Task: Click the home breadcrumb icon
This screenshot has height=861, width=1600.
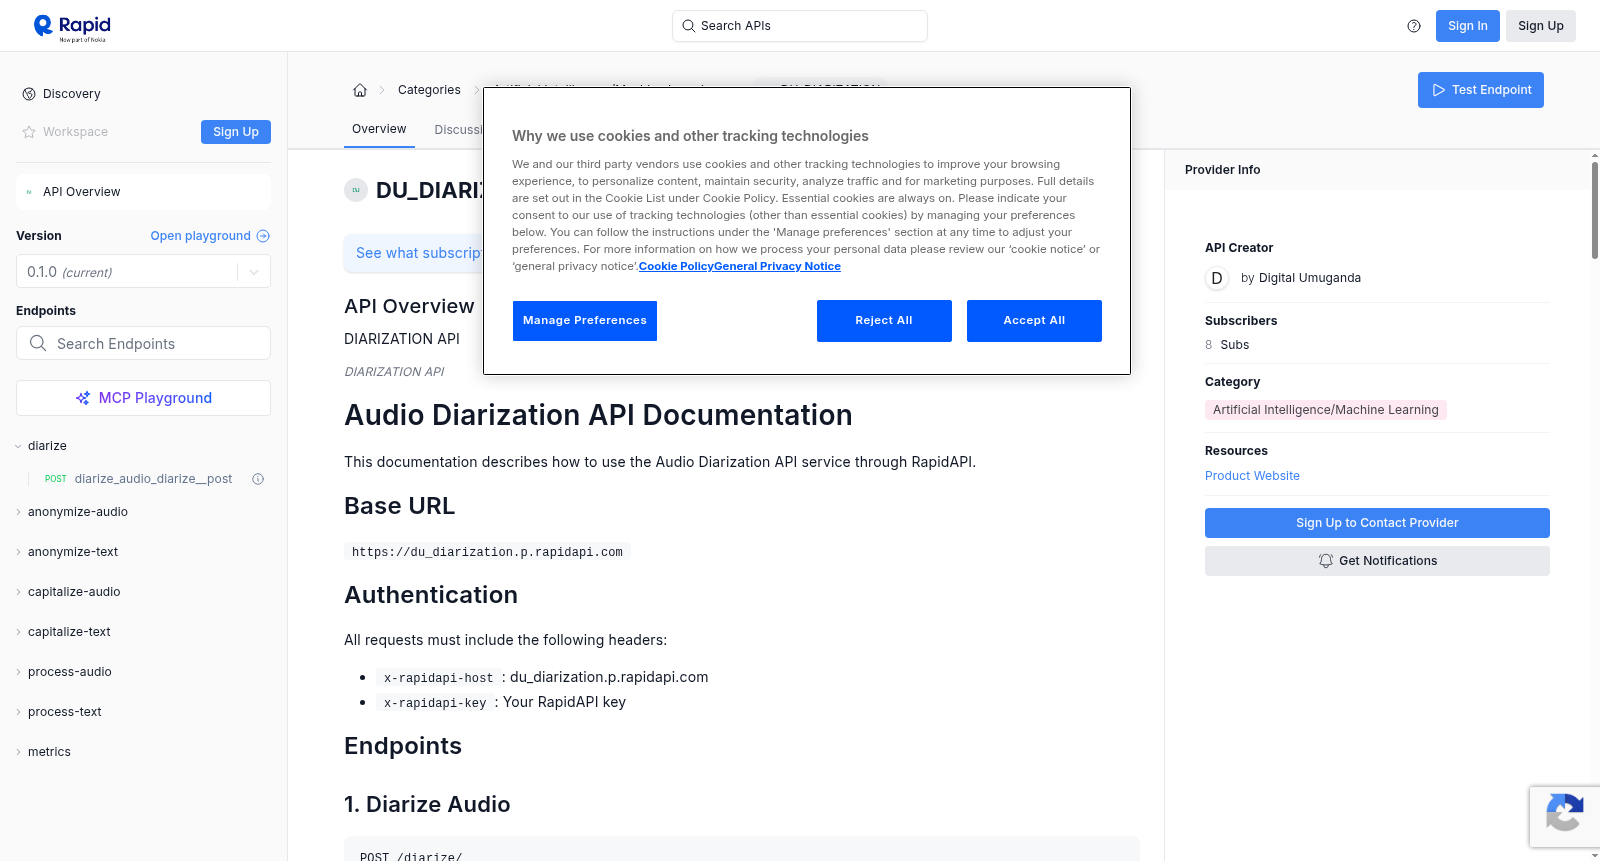Action: click(x=360, y=90)
